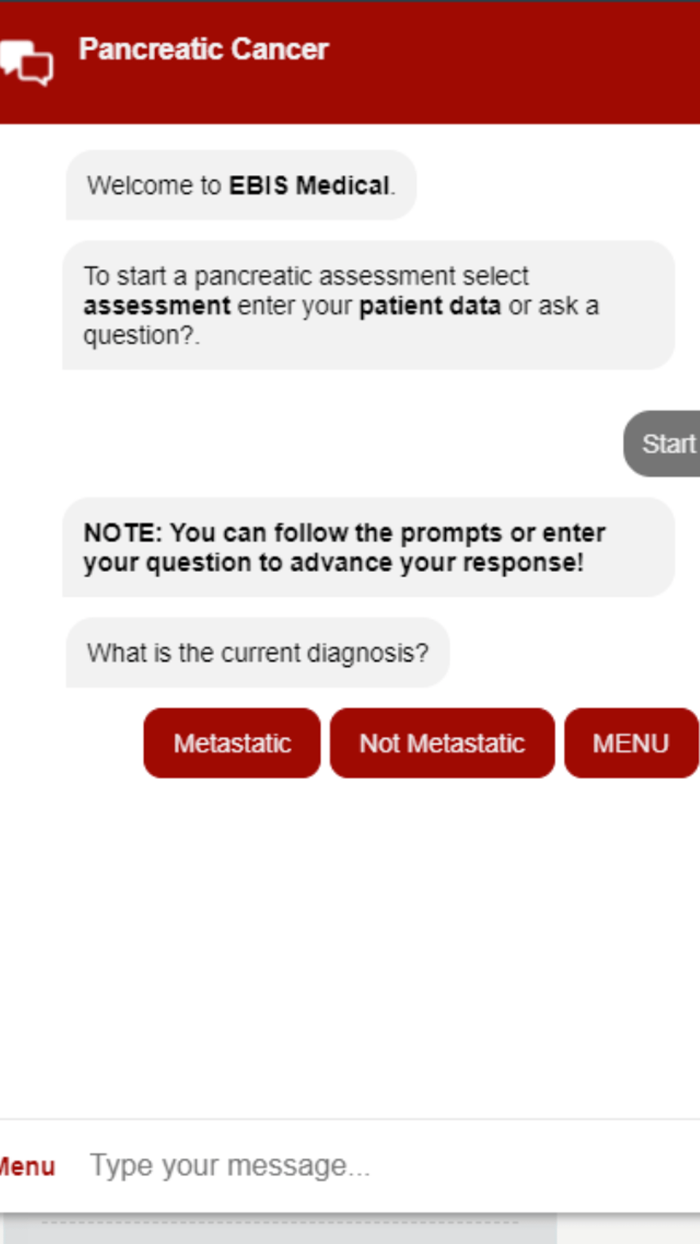Image resolution: width=700 pixels, height=1244 pixels.
Task: Choose Metastatic to answer the diagnosis question
Action: [x=231, y=743]
